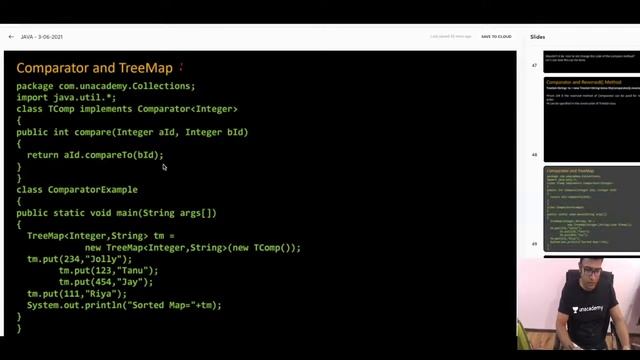Click slide number 47 label
The height and width of the screenshot is (360, 640).
(534, 65)
